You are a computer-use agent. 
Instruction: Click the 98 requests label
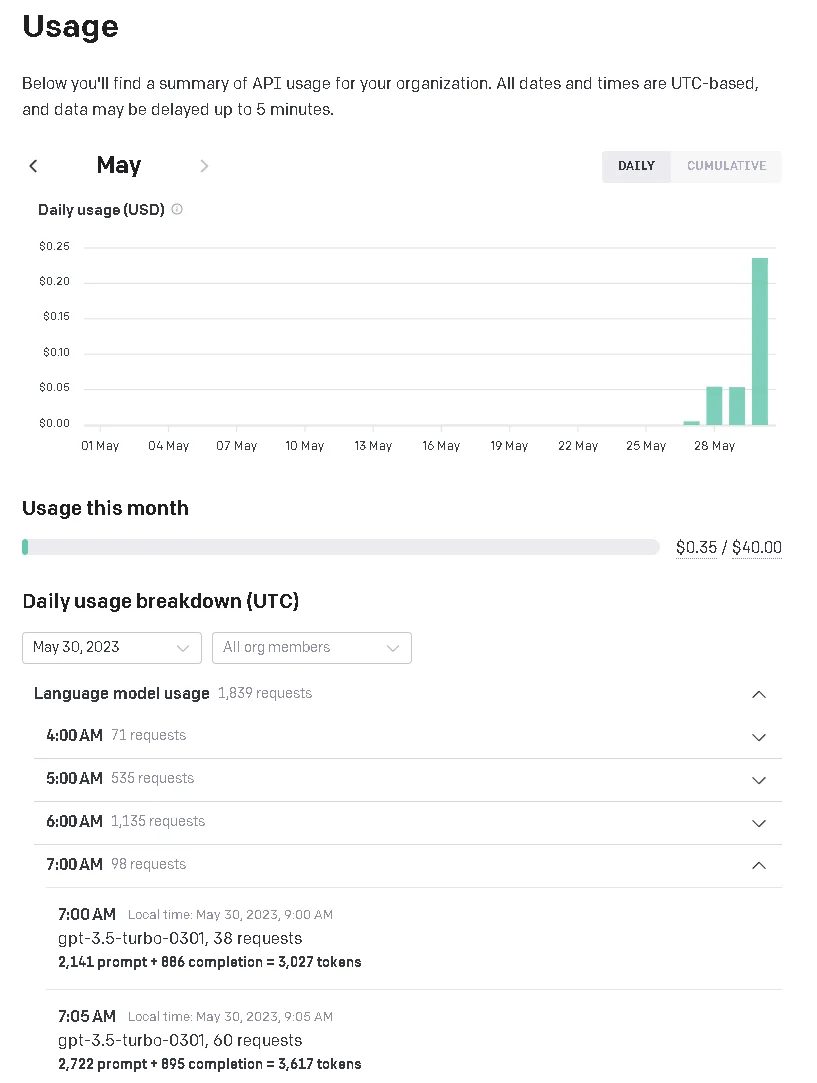pyautogui.click(x=148, y=865)
